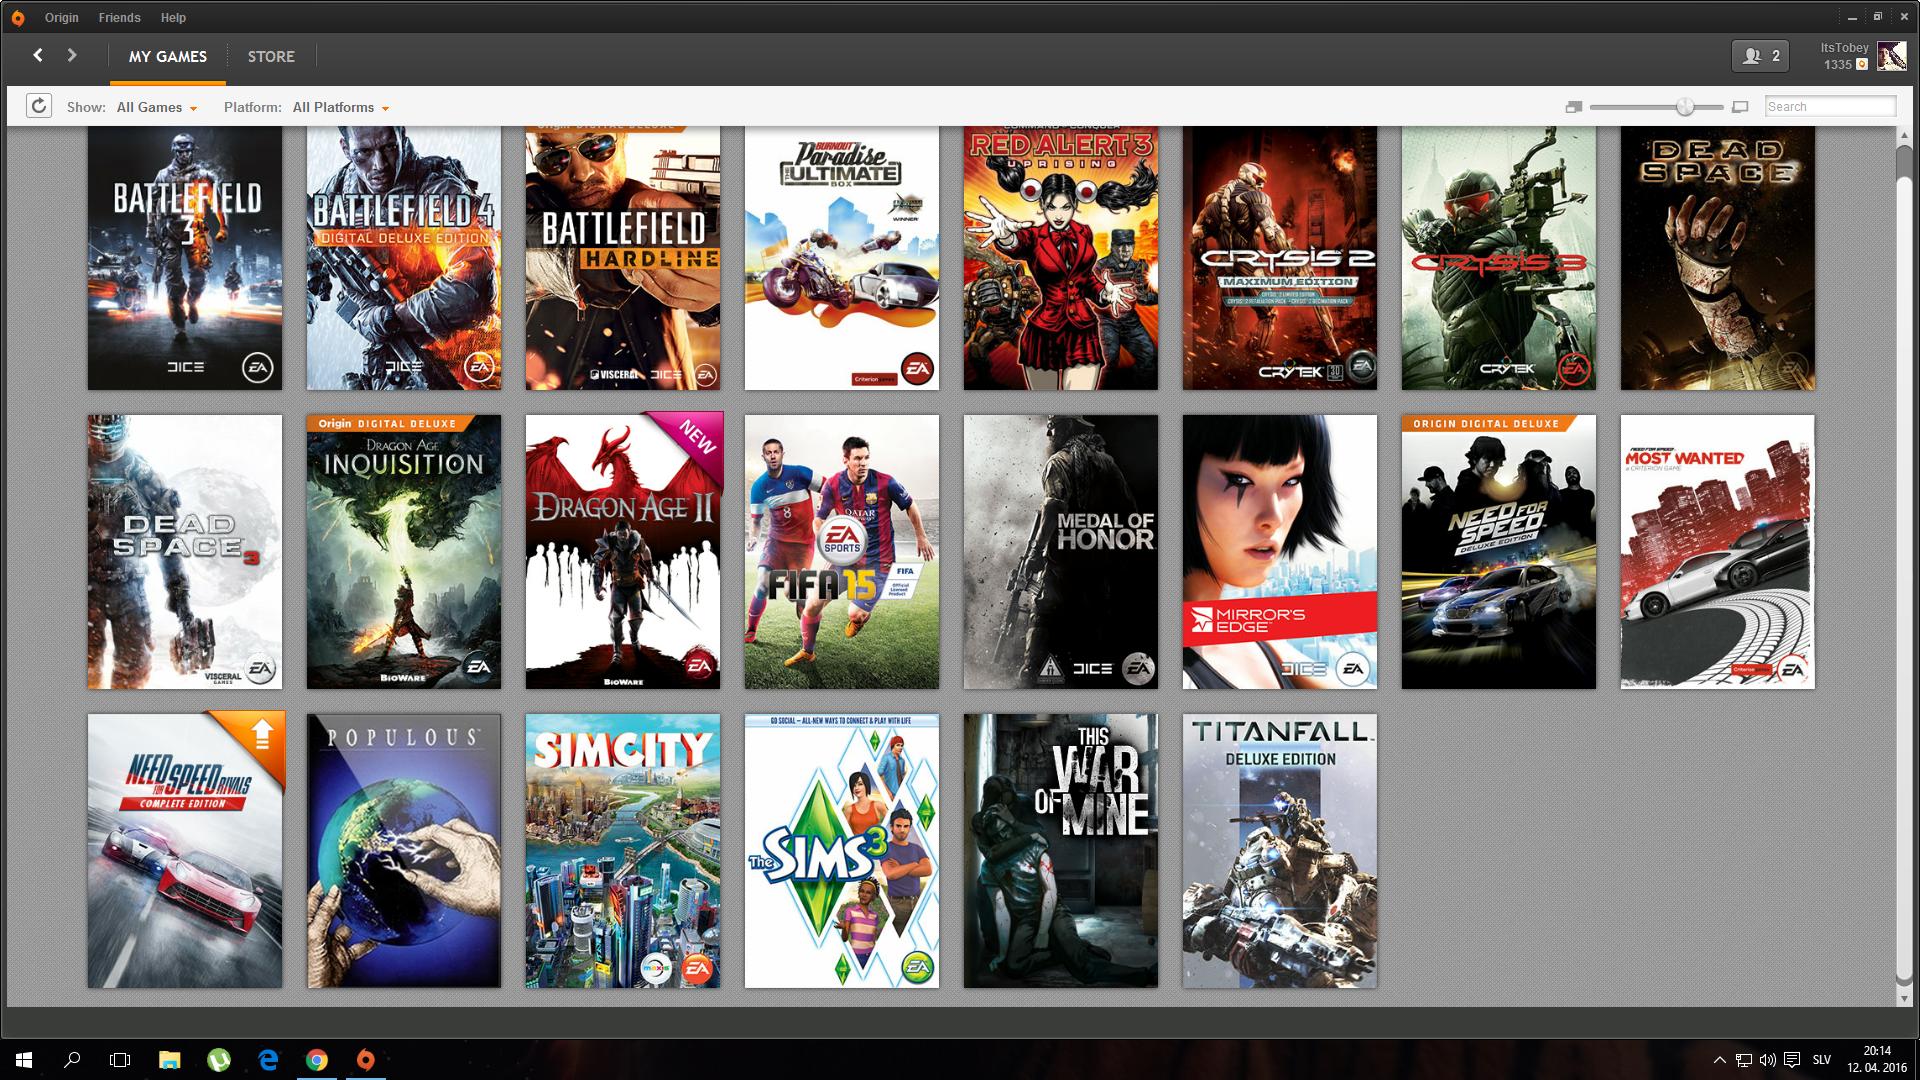Image resolution: width=1920 pixels, height=1080 pixels.
Task: Select the Crysis 2 Maximum Edition tile
Action: coord(1280,258)
